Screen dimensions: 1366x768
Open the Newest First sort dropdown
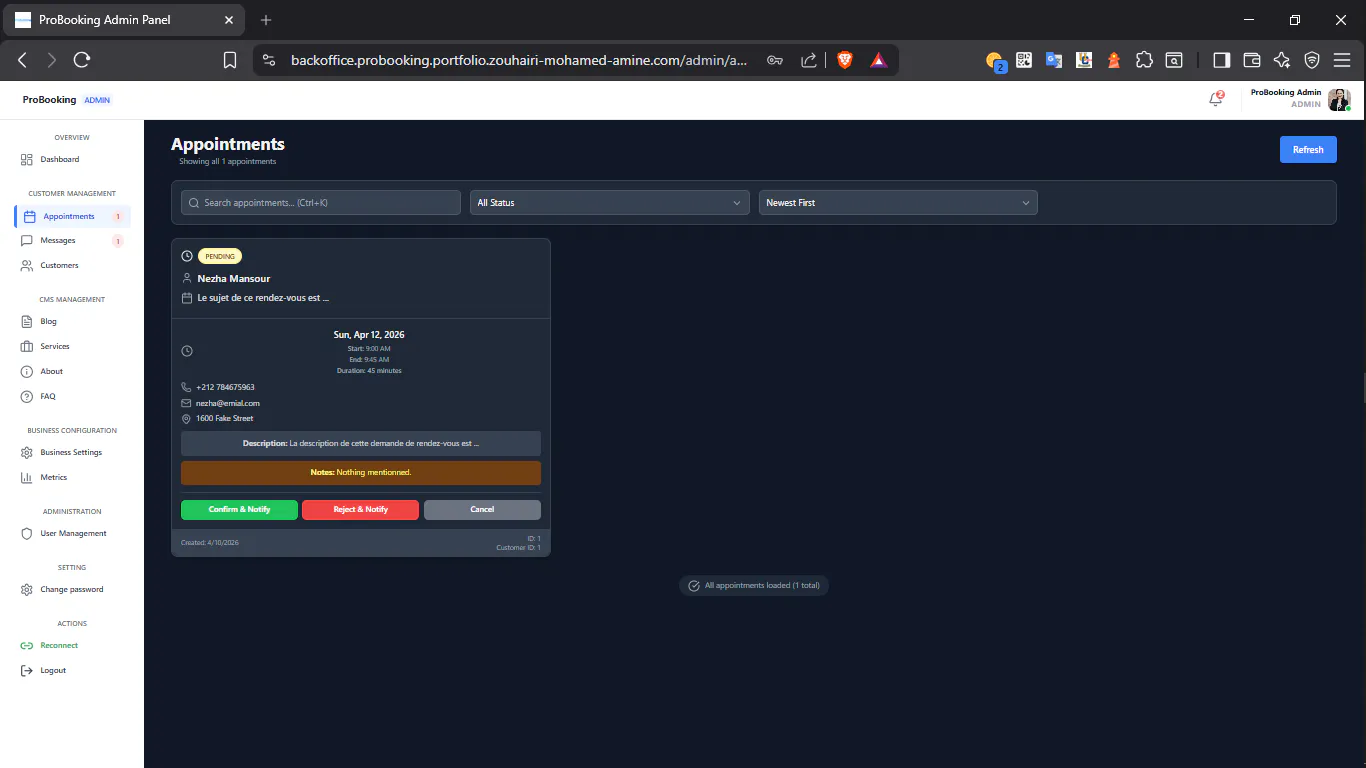point(898,203)
